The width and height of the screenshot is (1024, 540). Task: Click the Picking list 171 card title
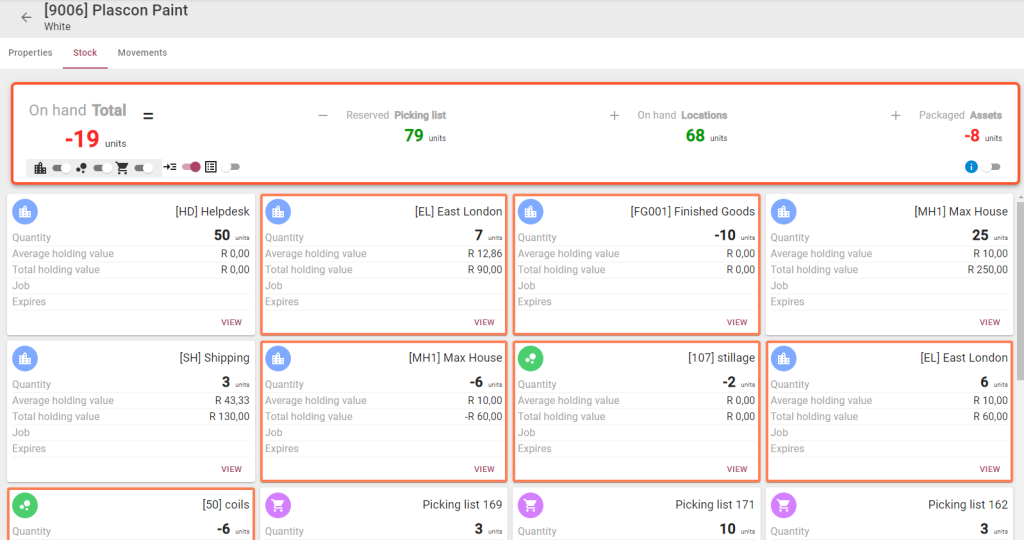coord(714,505)
